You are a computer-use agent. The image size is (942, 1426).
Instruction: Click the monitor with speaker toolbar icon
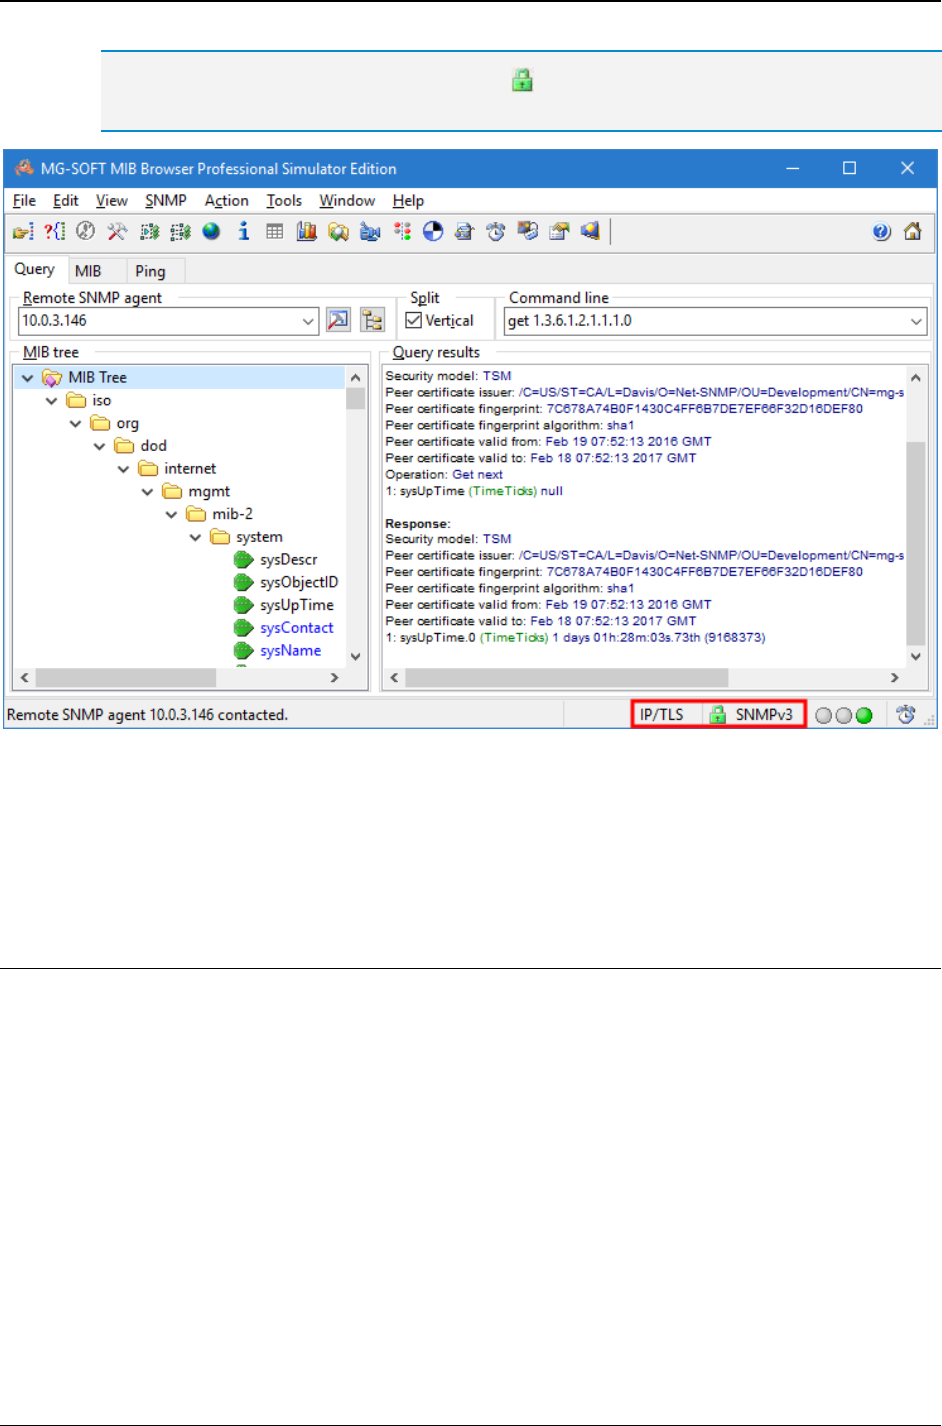click(x=591, y=232)
